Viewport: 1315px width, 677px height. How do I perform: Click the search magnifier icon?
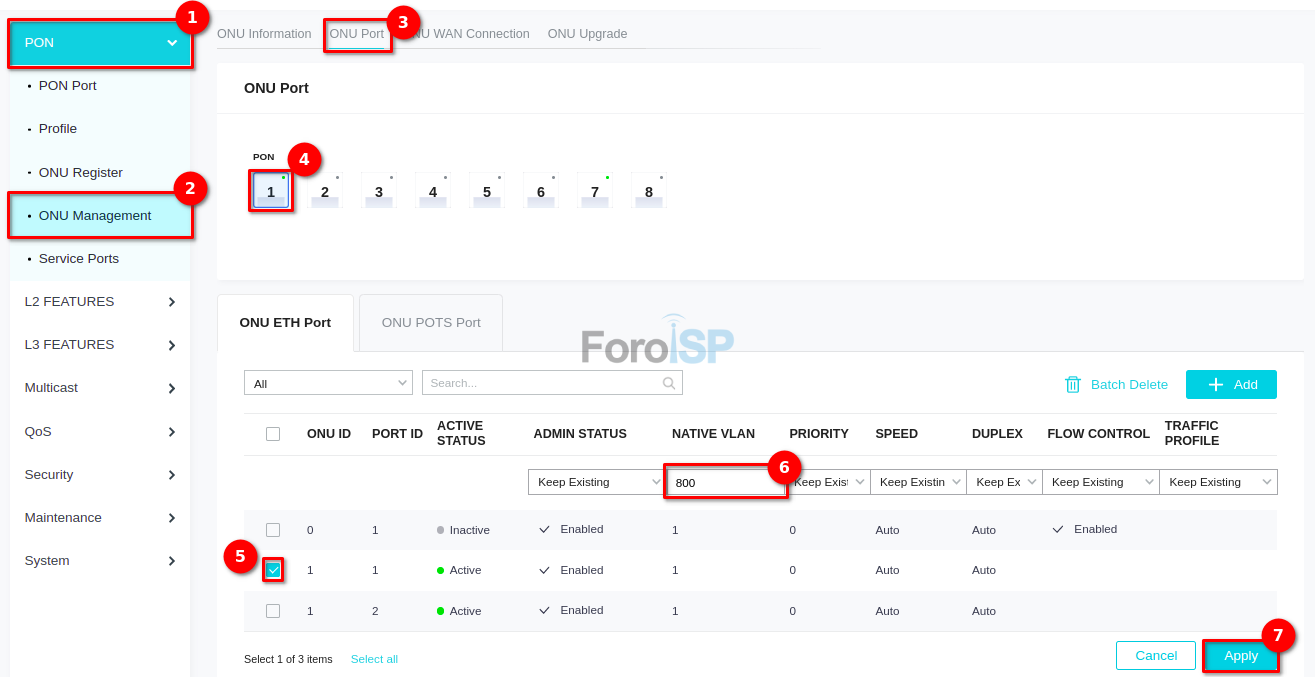point(669,383)
